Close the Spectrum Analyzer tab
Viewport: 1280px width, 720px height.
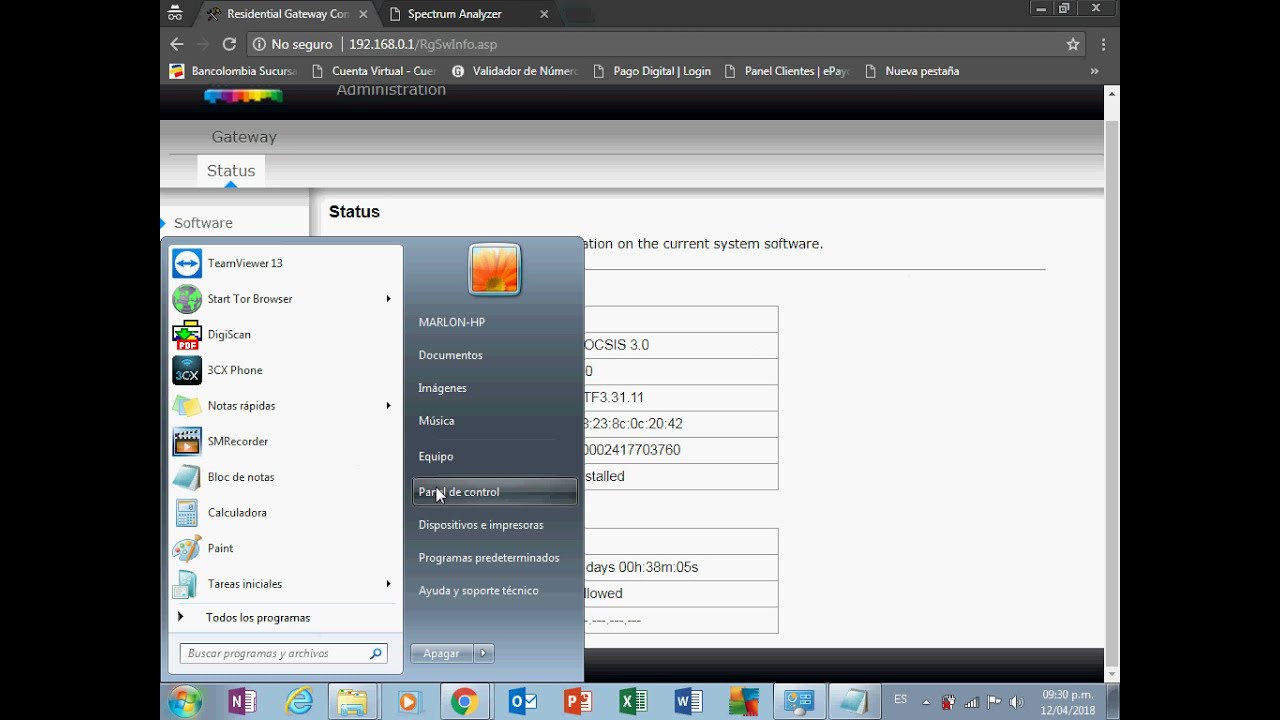[x=544, y=14]
